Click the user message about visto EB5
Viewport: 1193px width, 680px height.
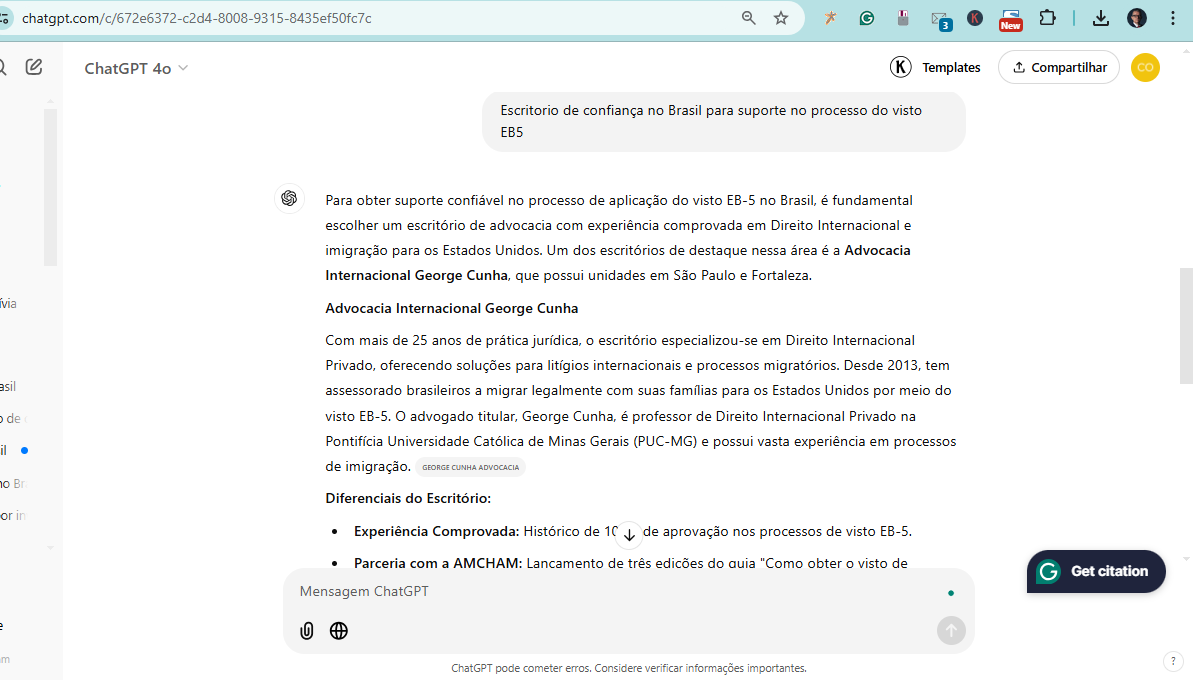[x=724, y=121]
